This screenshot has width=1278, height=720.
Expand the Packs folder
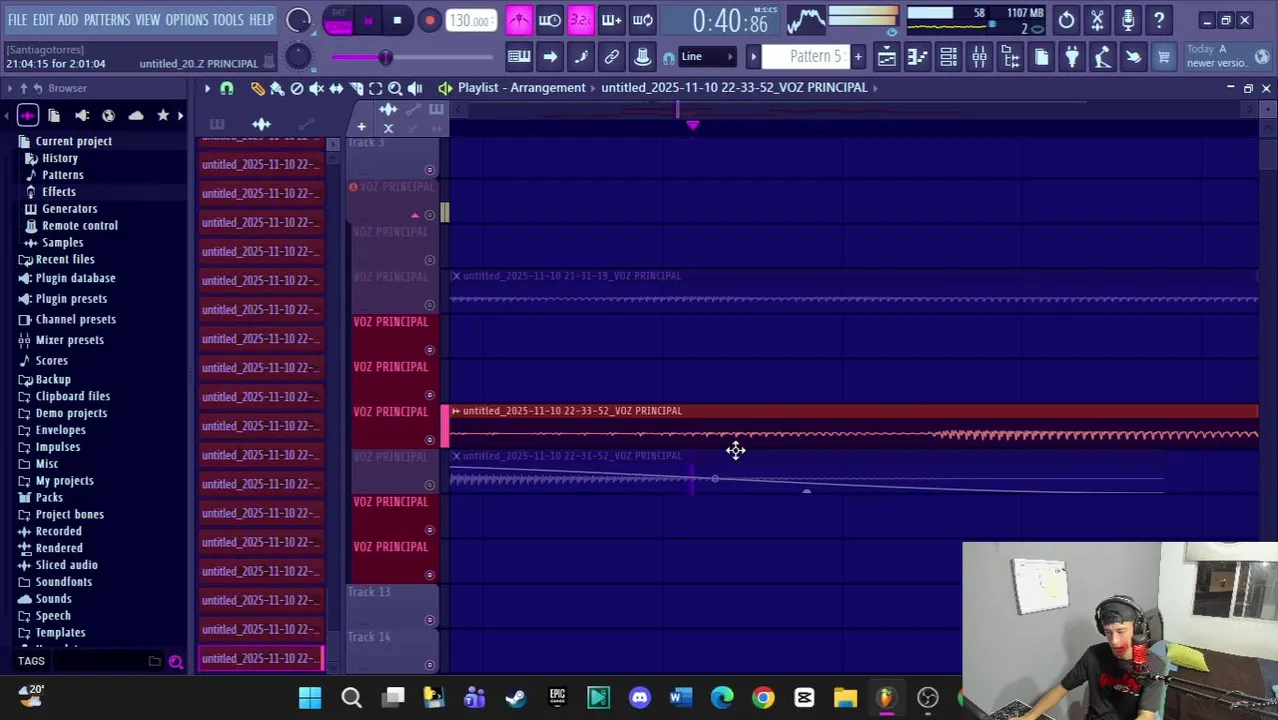(49, 498)
